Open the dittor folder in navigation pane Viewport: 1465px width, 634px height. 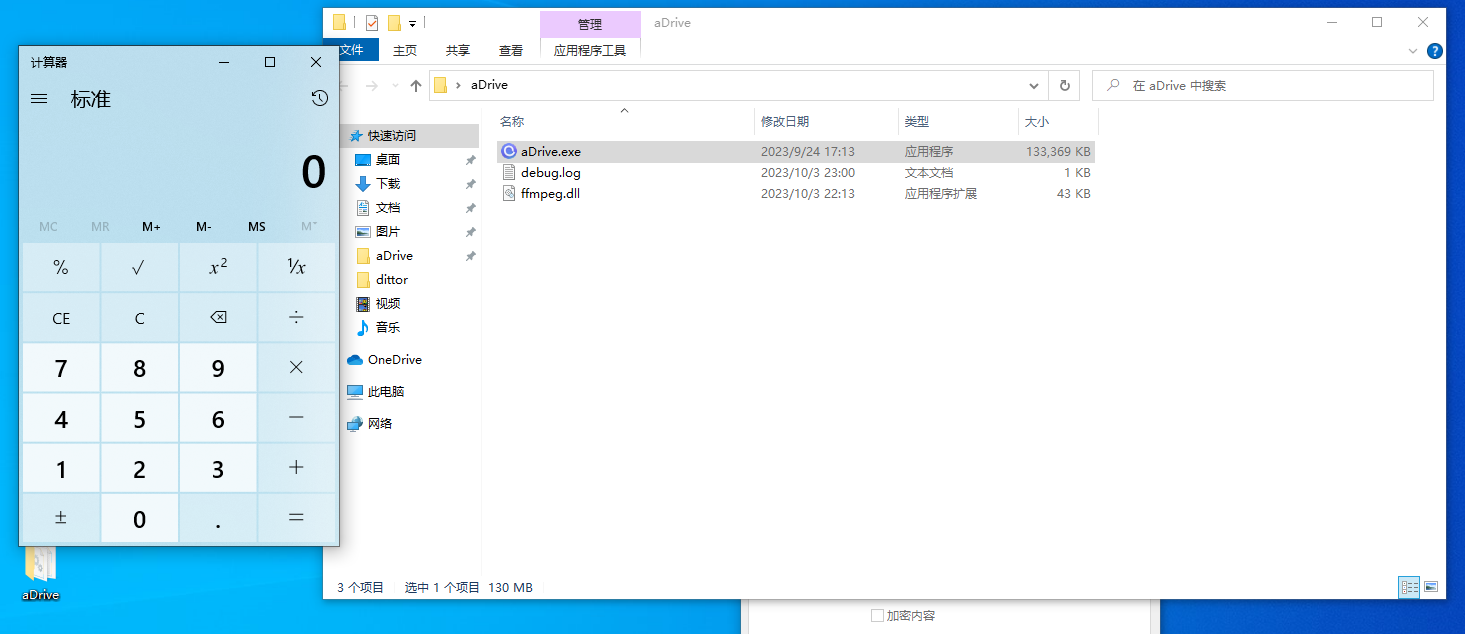[x=392, y=280]
